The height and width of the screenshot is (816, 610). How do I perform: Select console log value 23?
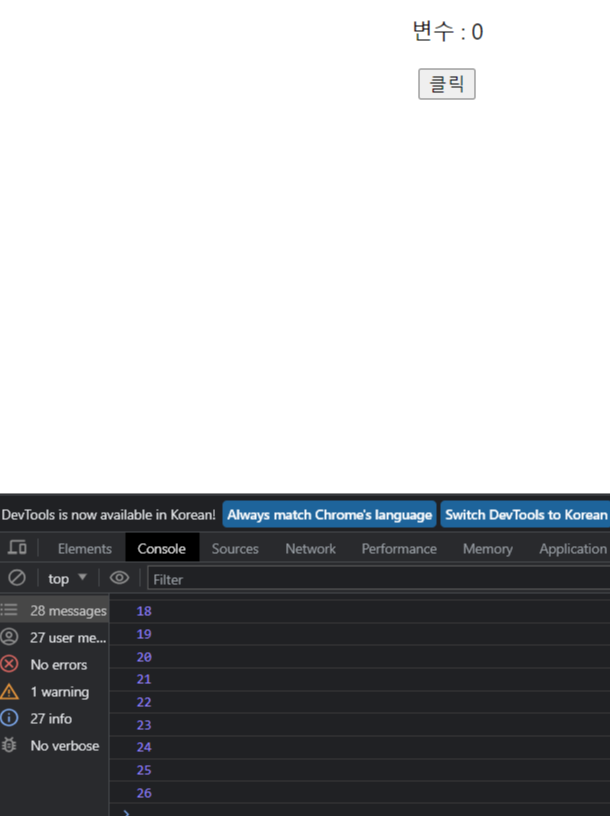[x=144, y=725]
